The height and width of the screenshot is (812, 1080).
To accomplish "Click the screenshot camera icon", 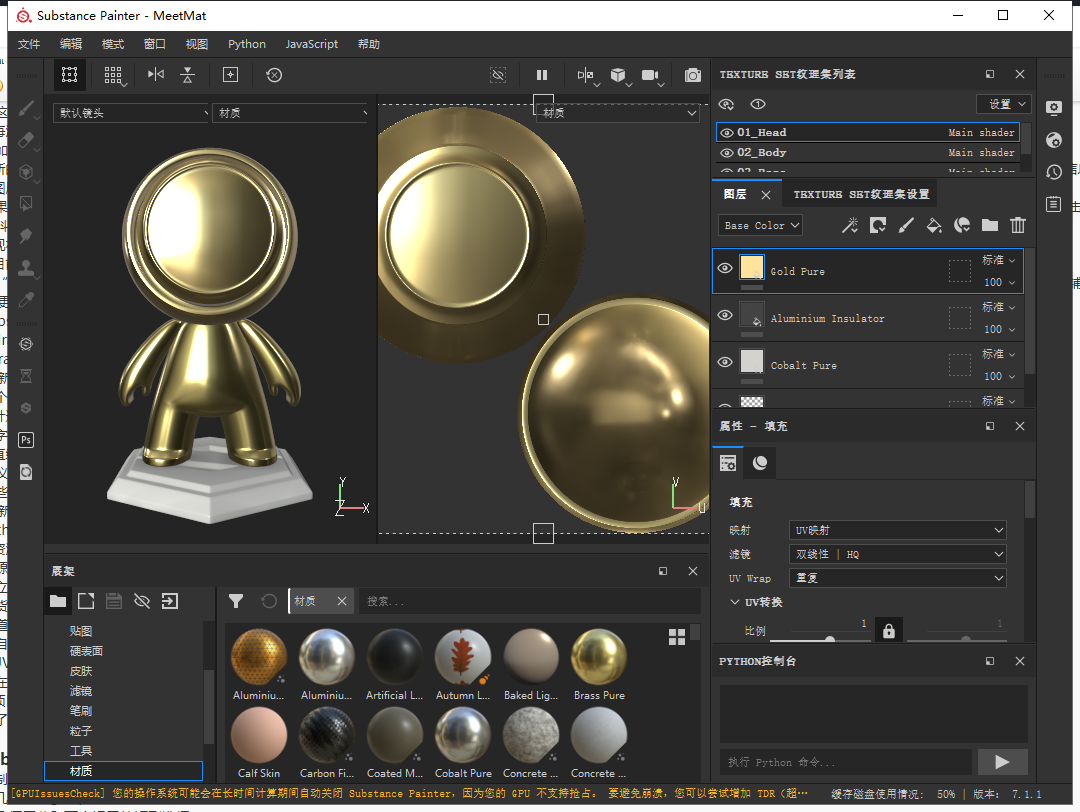I will coord(692,75).
